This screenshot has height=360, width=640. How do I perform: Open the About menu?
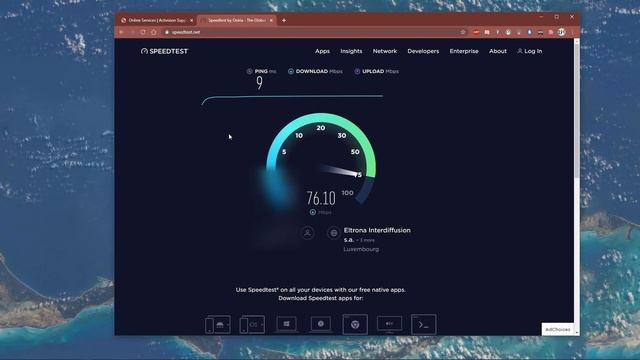(x=498, y=51)
